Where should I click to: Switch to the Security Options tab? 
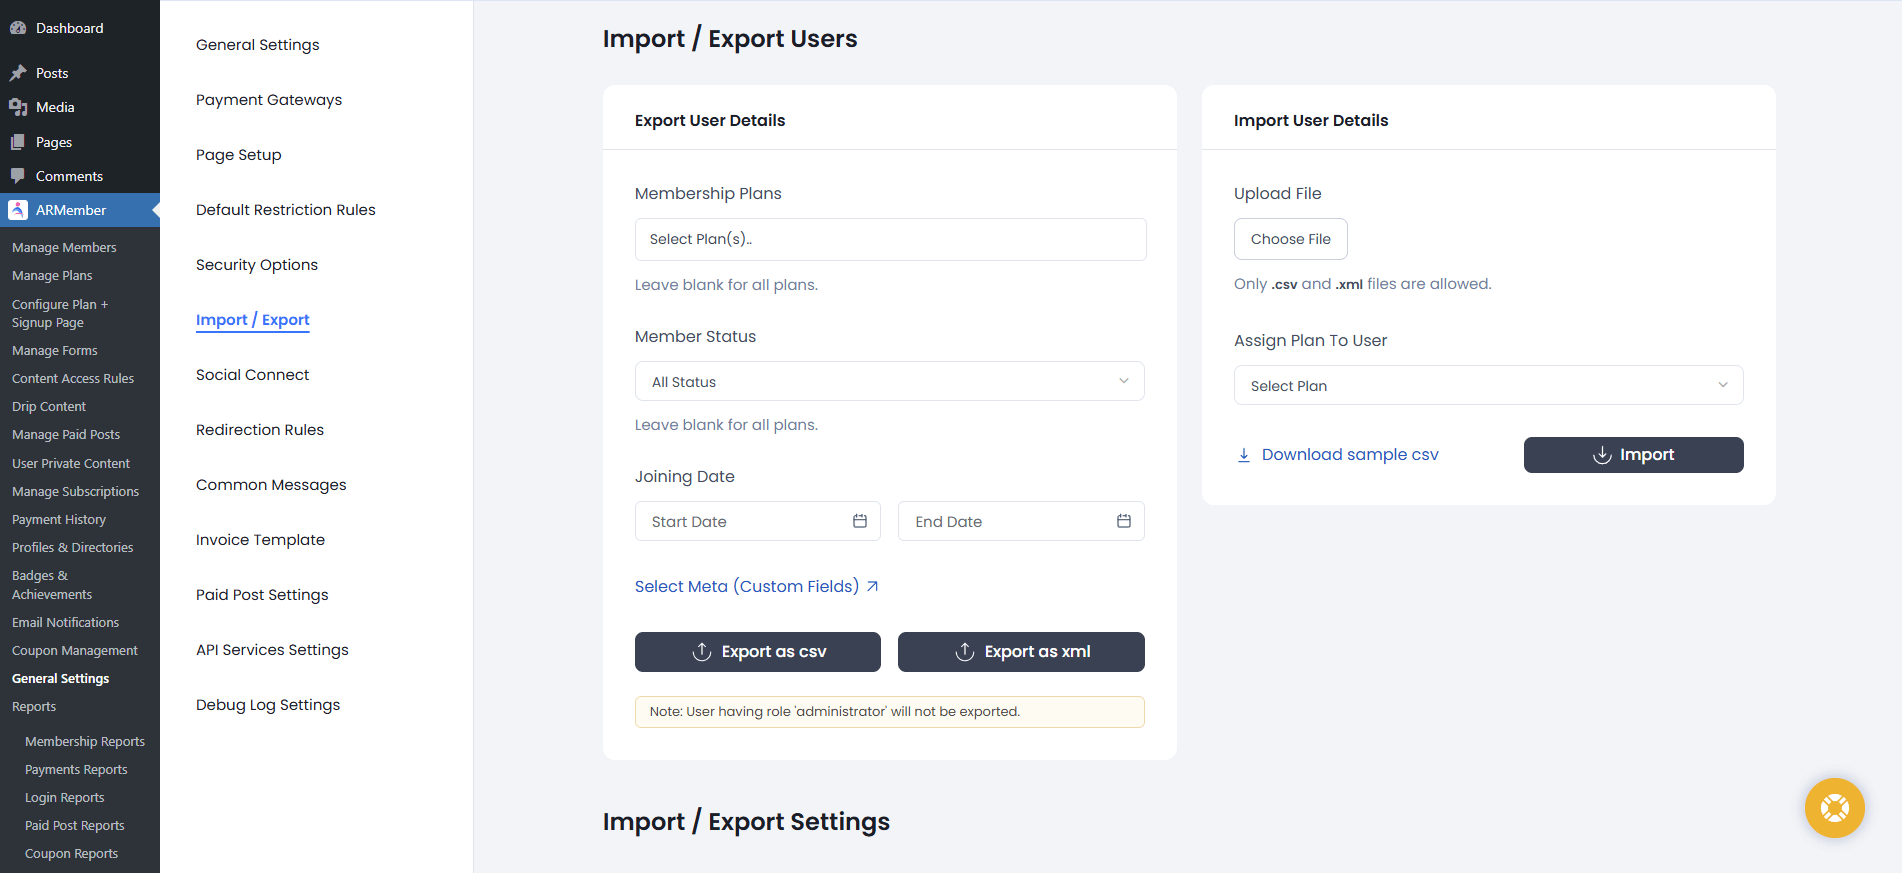pyautogui.click(x=257, y=265)
